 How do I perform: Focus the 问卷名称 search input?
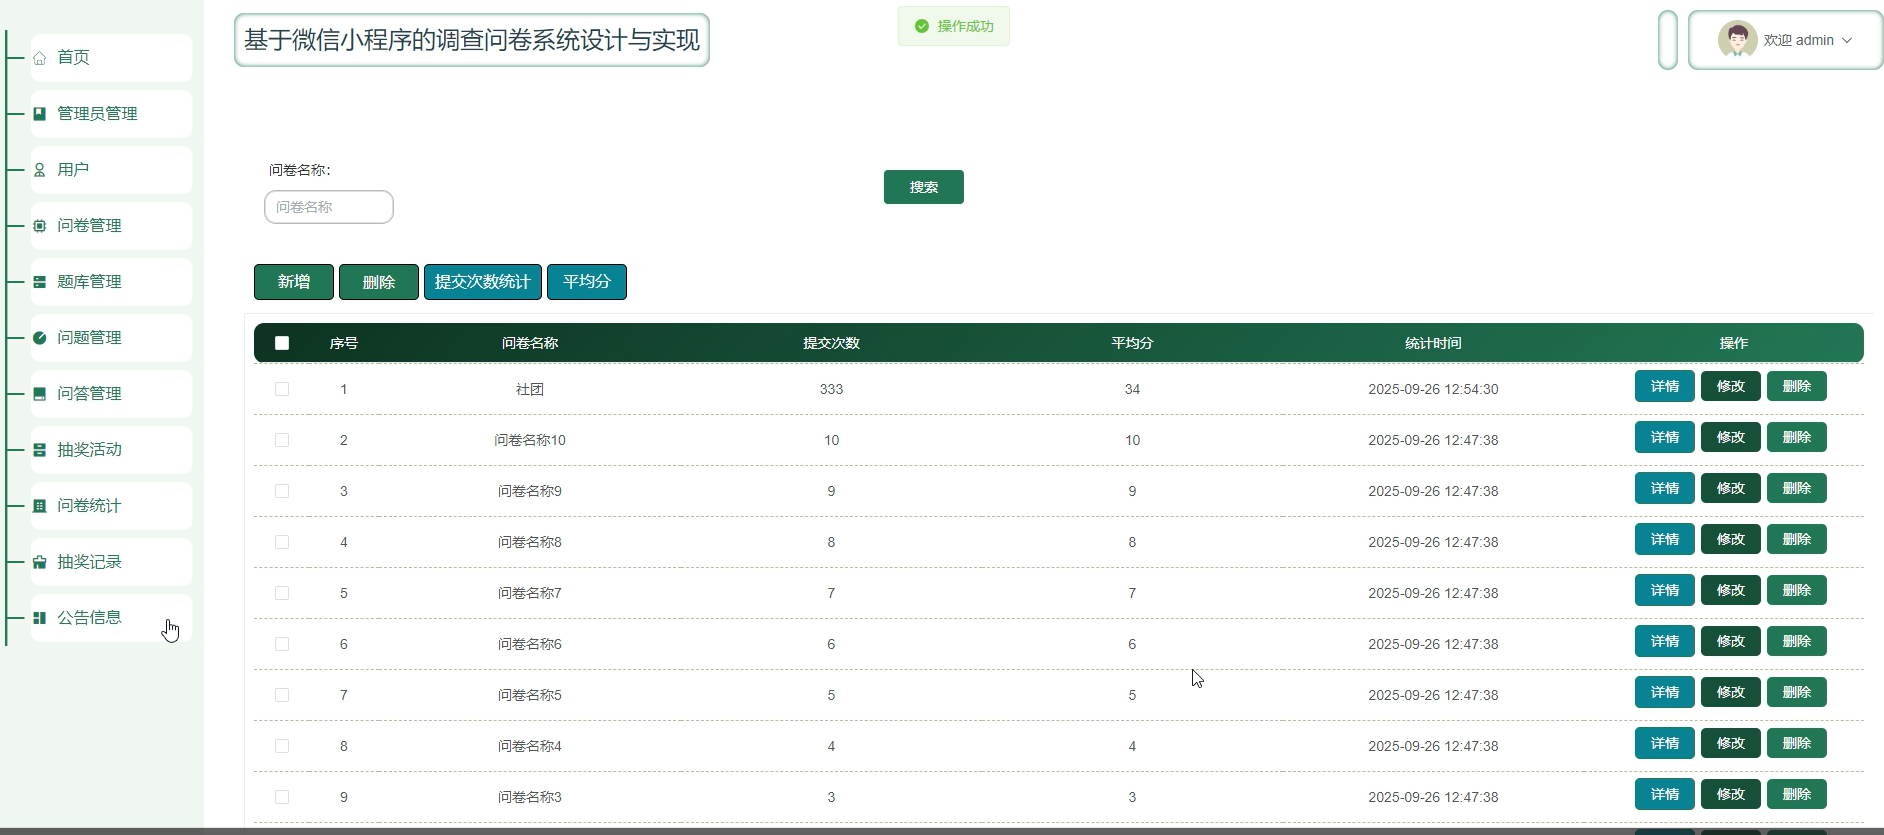[x=329, y=207]
